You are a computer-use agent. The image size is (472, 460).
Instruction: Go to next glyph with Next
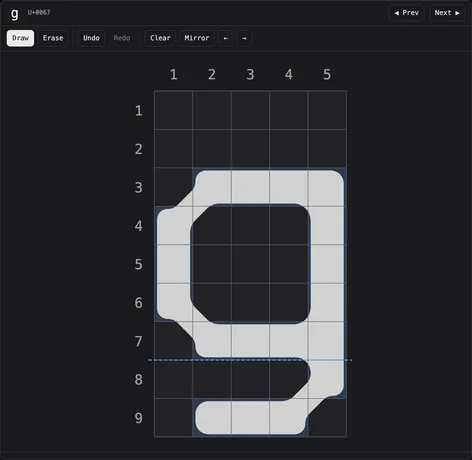pos(447,13)
